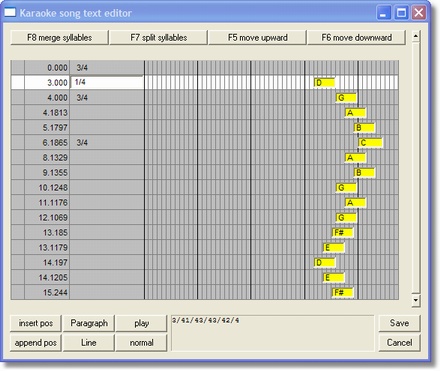Click the 14.1205 position cell
440x371 pixels.
click(x=47, y=278)
